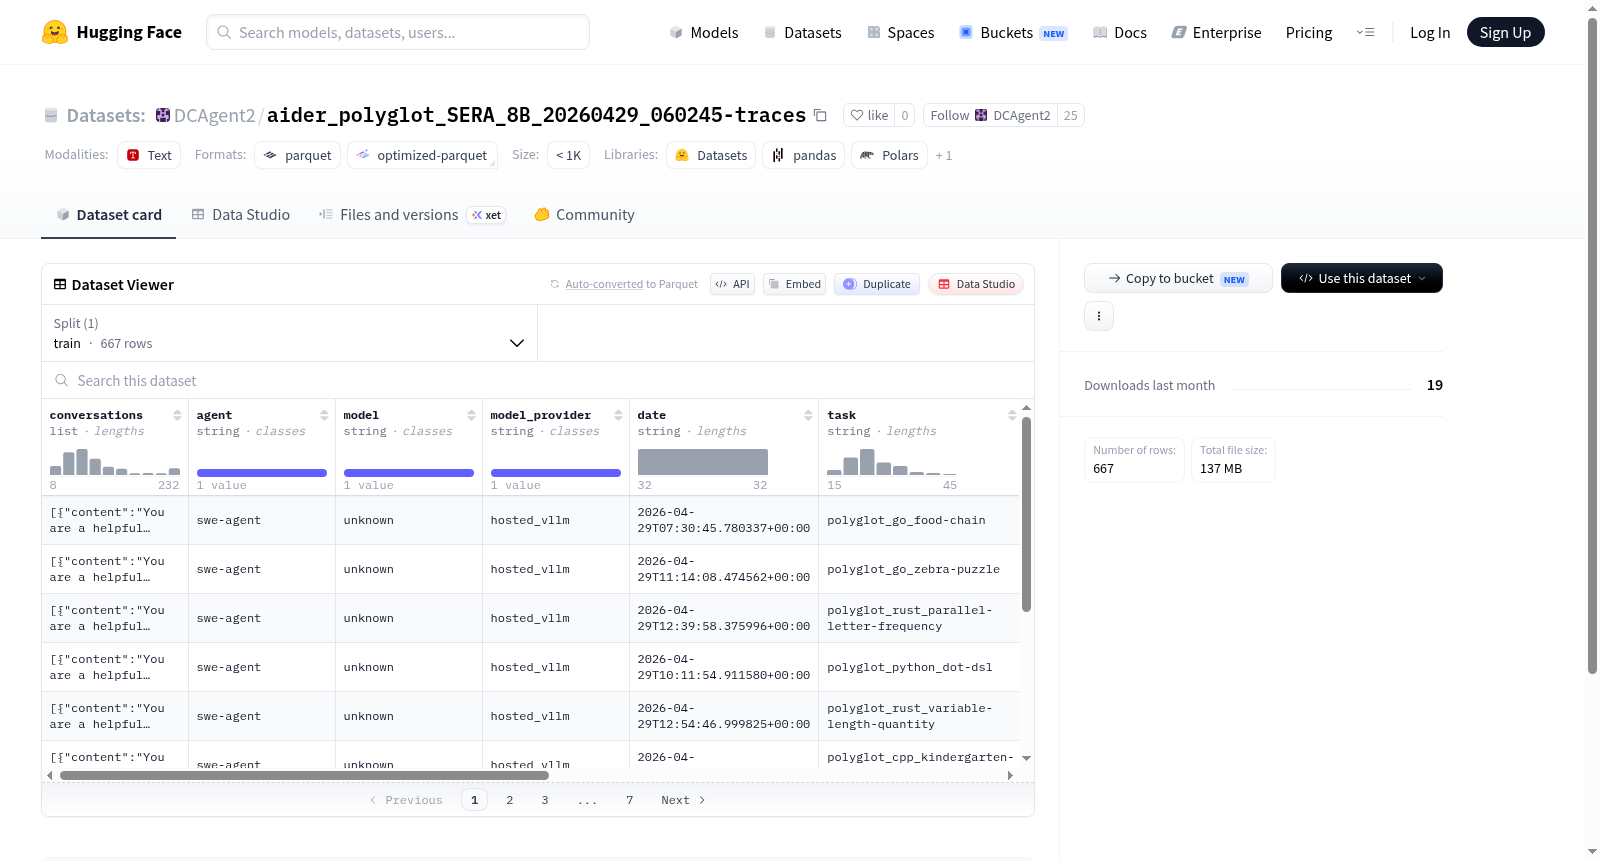1600x861 pixels.
Task: Switch to the Community tab
Action: click(584, 215)
